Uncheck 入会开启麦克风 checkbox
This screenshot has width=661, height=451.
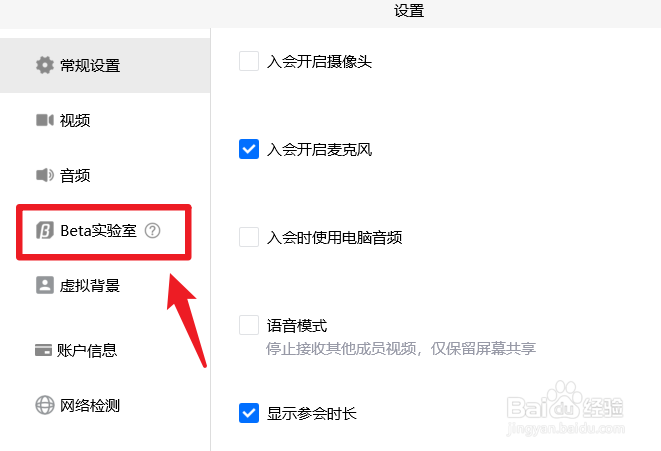click(249, 149)
